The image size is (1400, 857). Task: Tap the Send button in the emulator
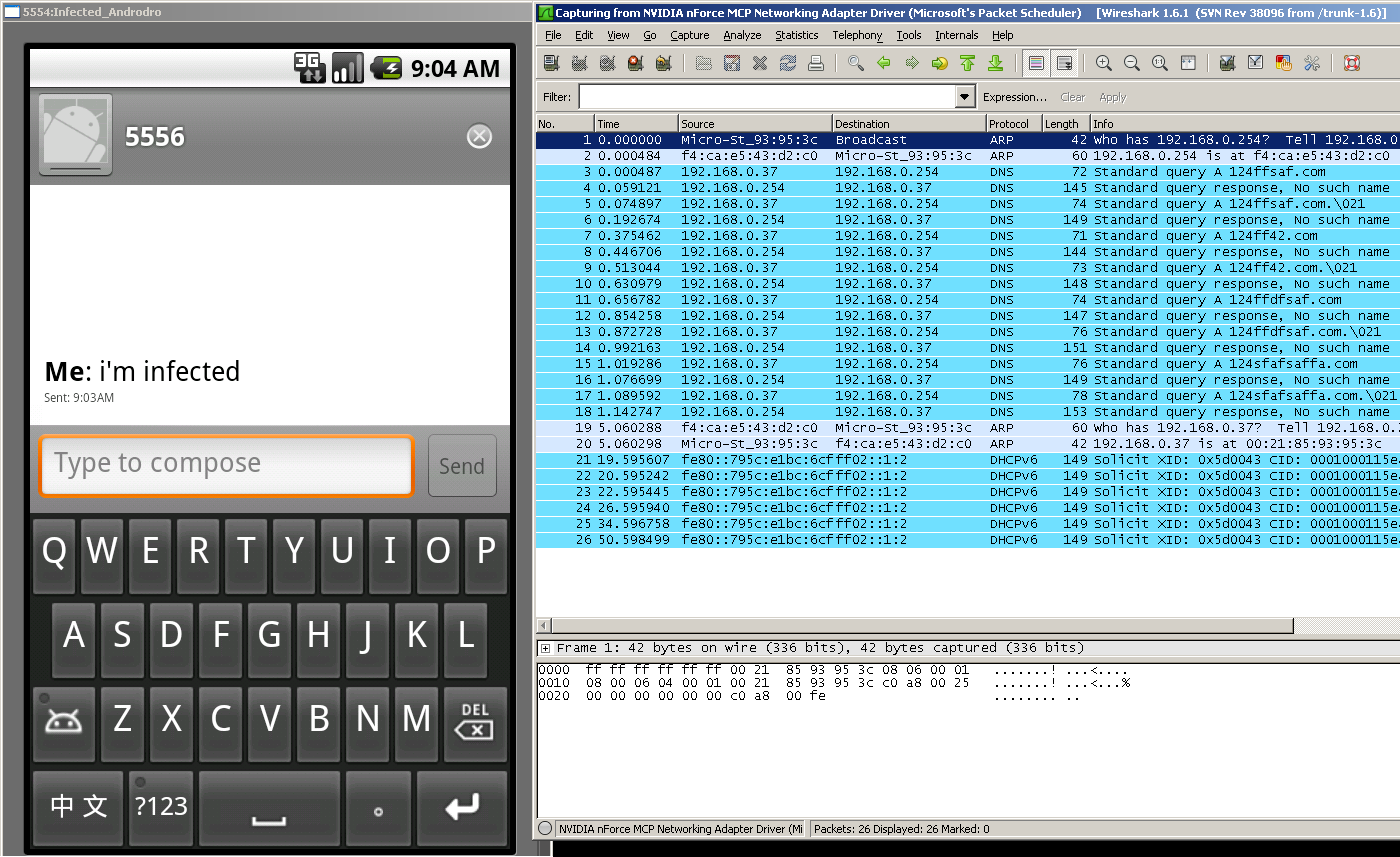[462, 466]
